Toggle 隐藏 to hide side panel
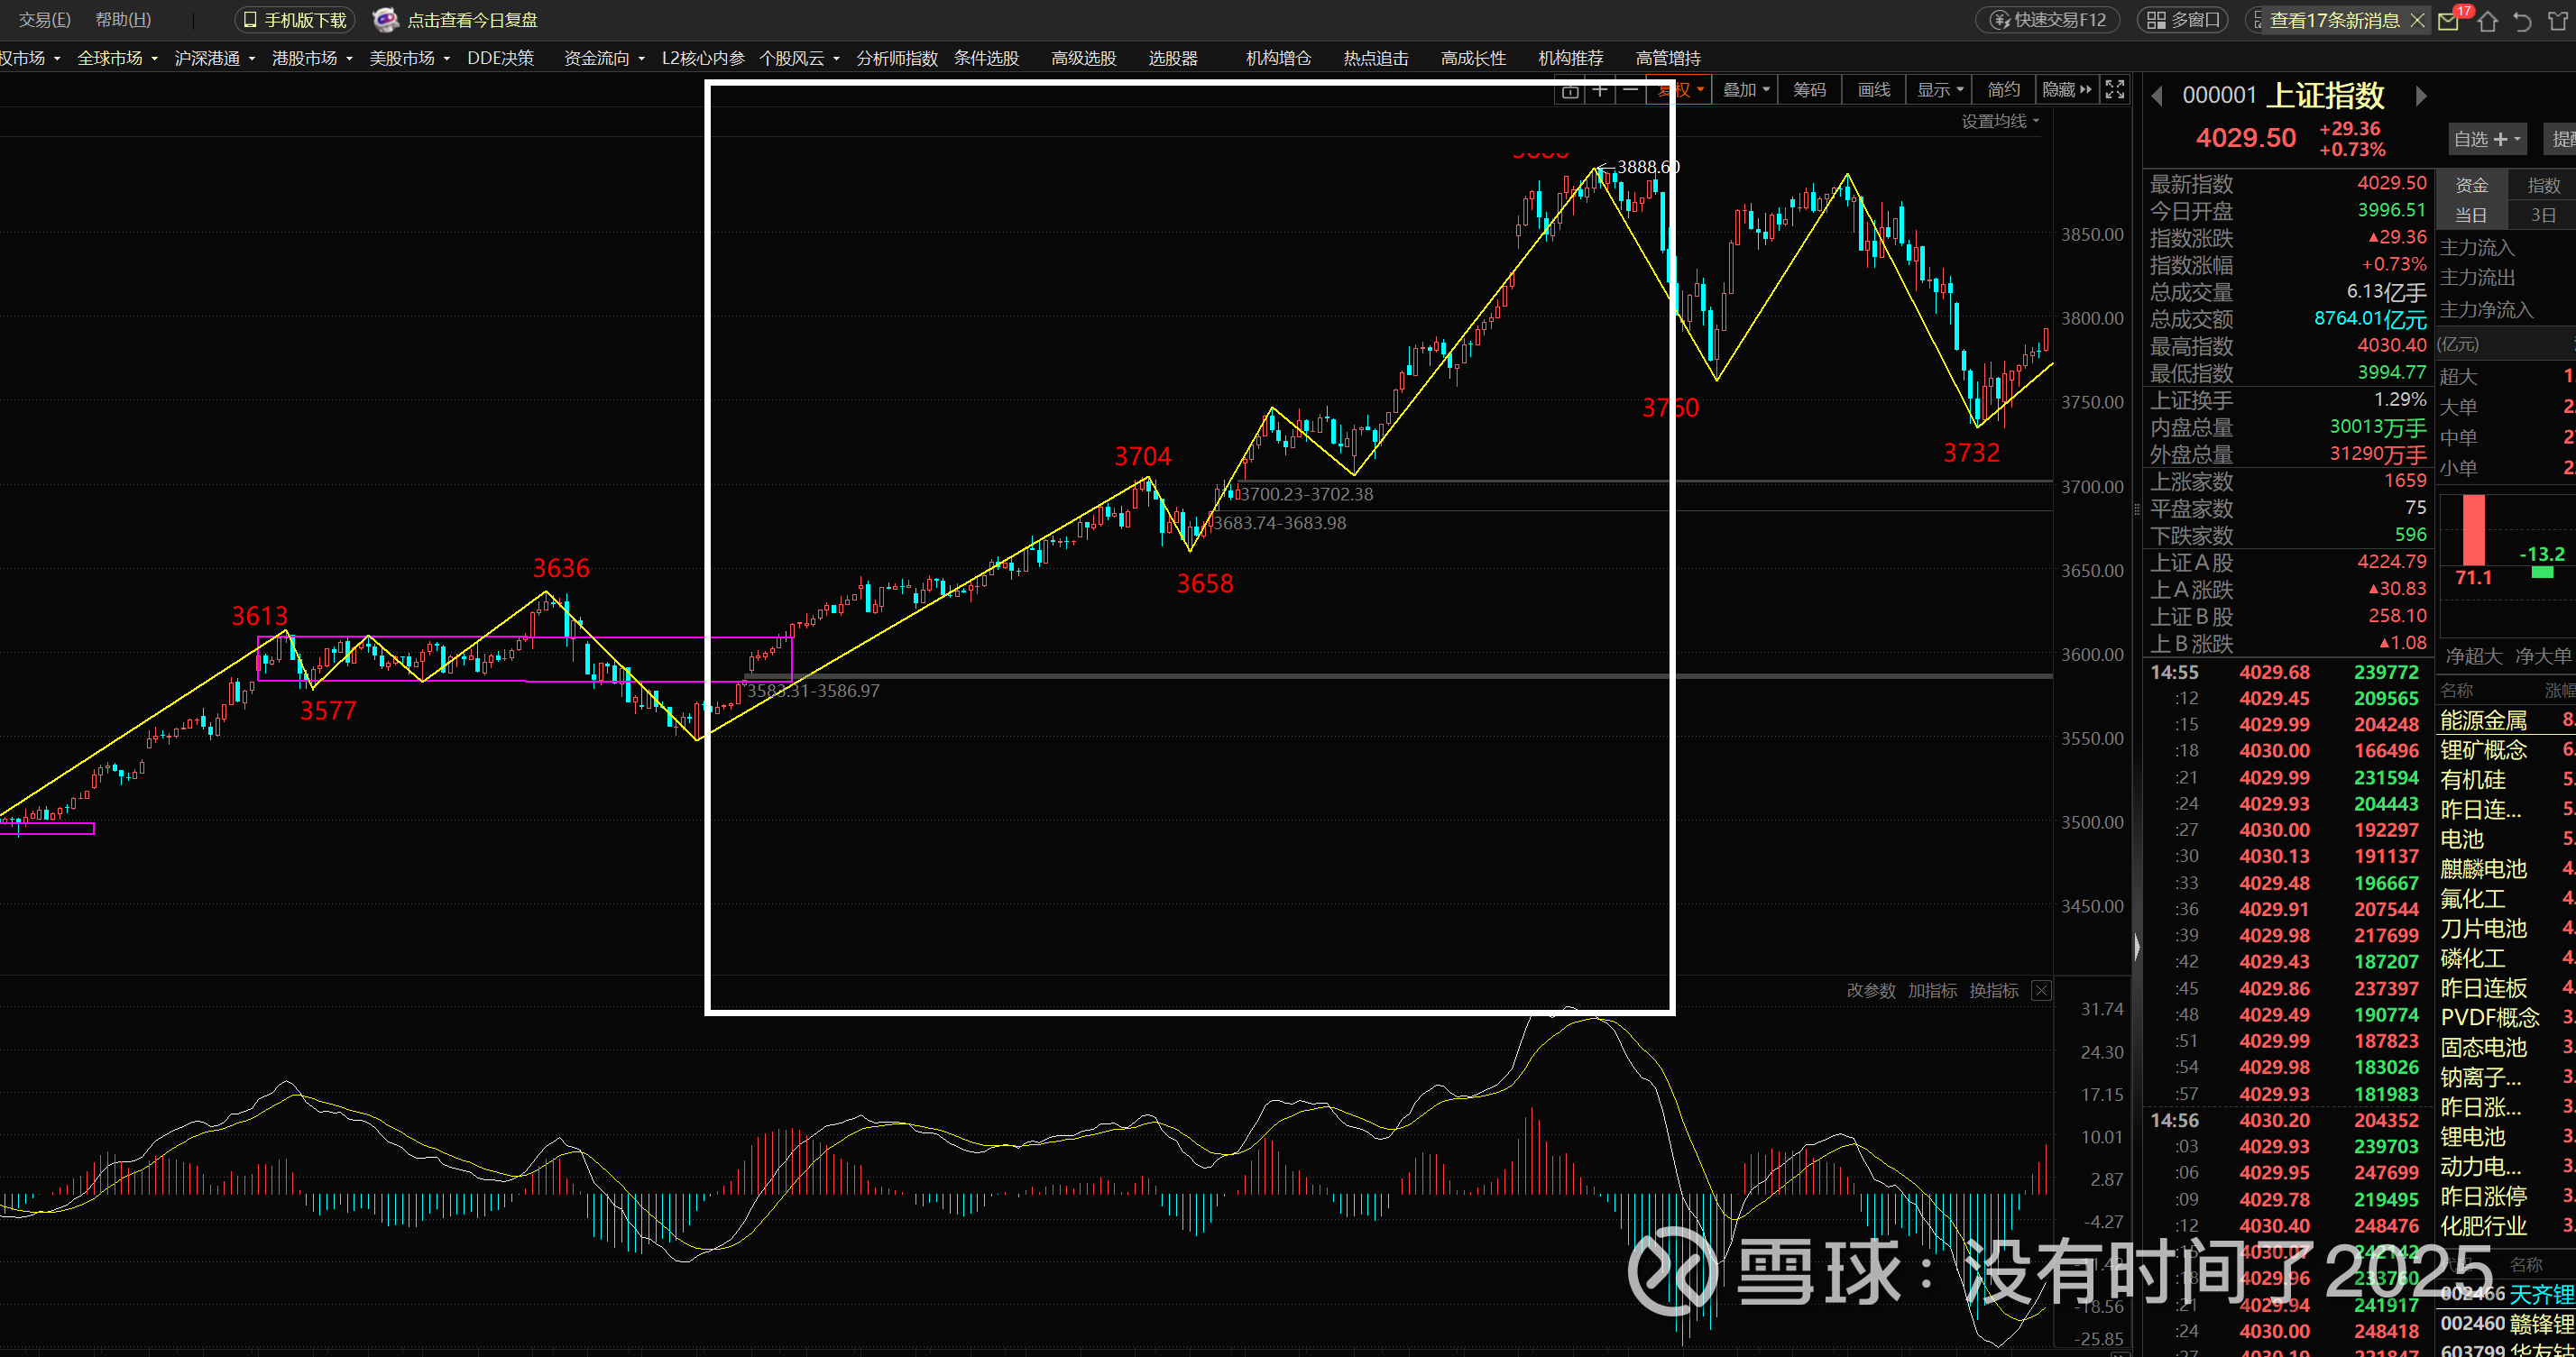Viewport: 2576px width, 1357px height. pos(2066,90)
